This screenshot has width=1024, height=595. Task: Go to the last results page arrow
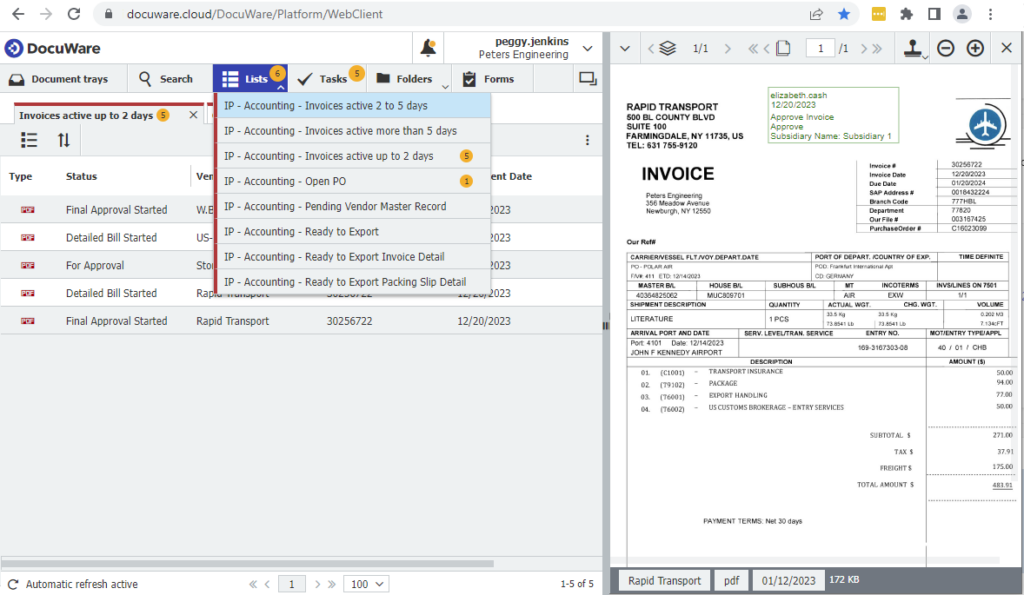pyautogui.click(x=332, y=584)
